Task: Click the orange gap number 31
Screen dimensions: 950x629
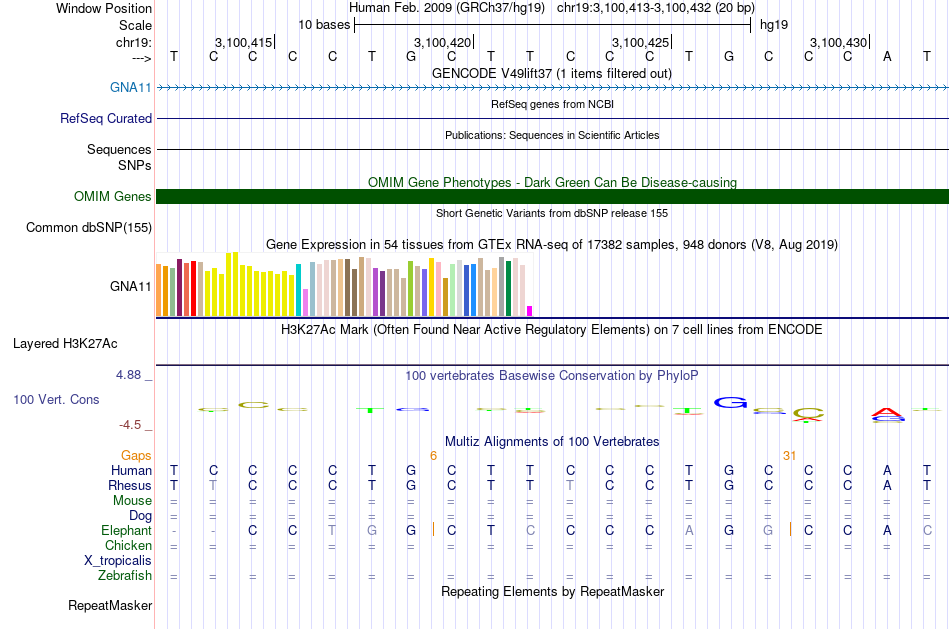Action: [789, 455]
